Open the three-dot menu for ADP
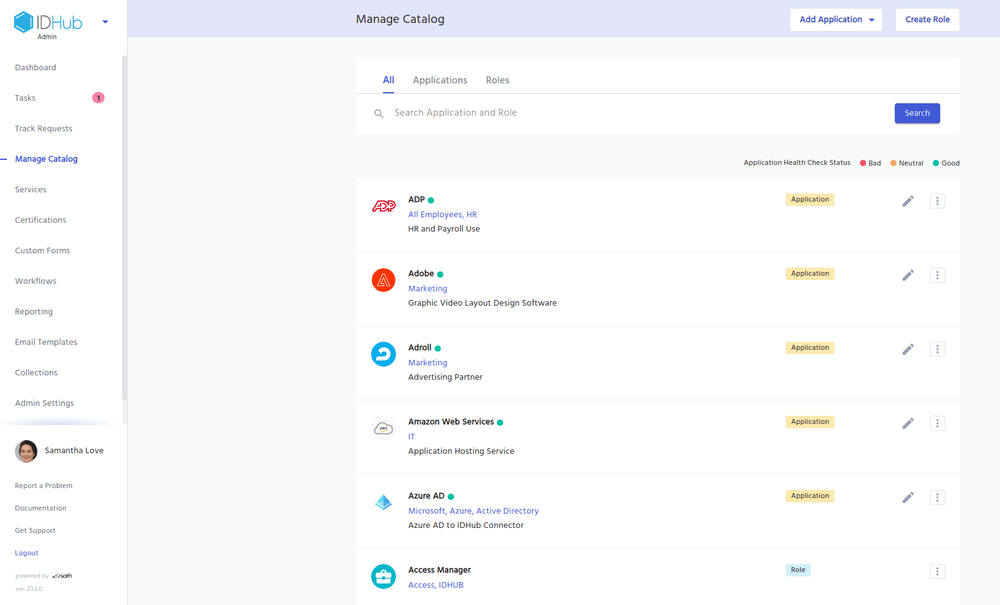The width and height of the screenshot is (1000, 605). [x=937, y=200]
